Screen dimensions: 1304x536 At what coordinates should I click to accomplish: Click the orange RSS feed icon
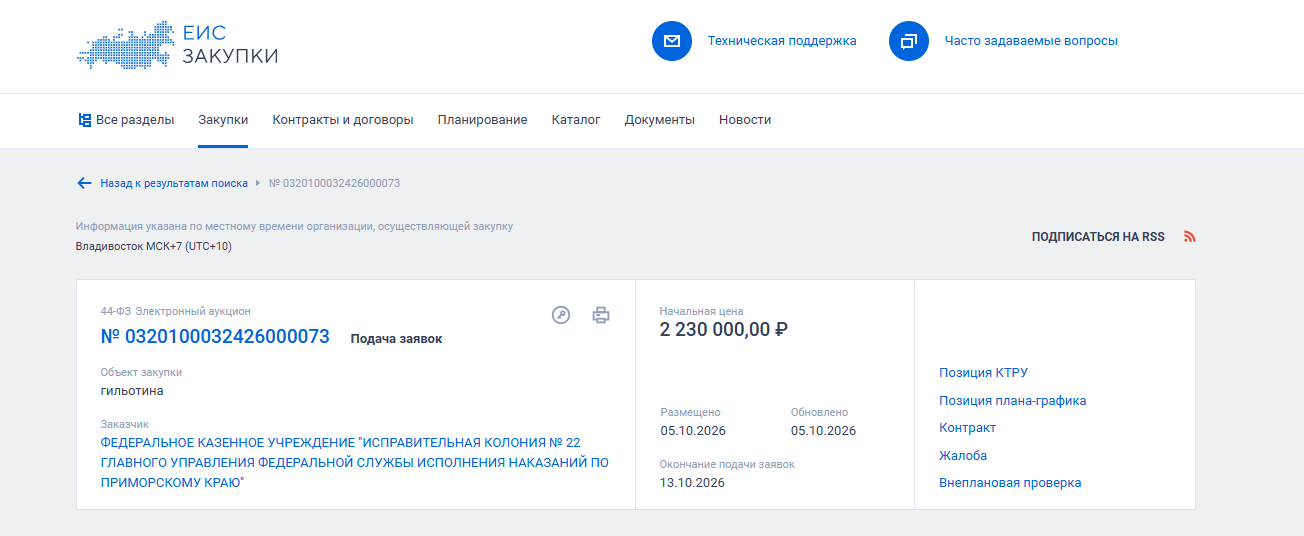click(x=1190, y=237)
